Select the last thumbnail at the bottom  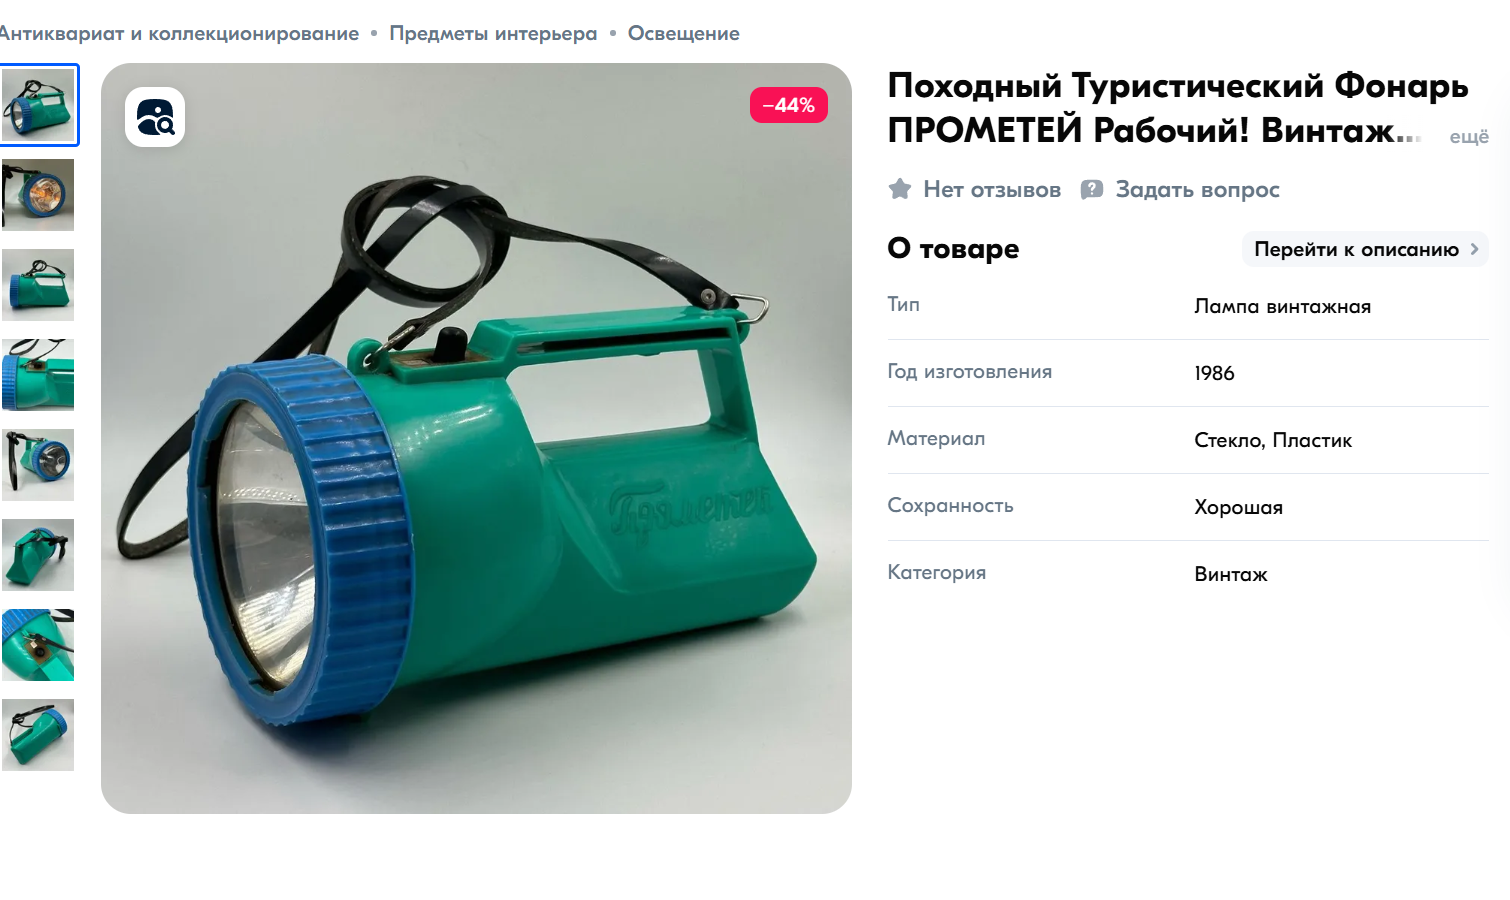pos(38,735)
